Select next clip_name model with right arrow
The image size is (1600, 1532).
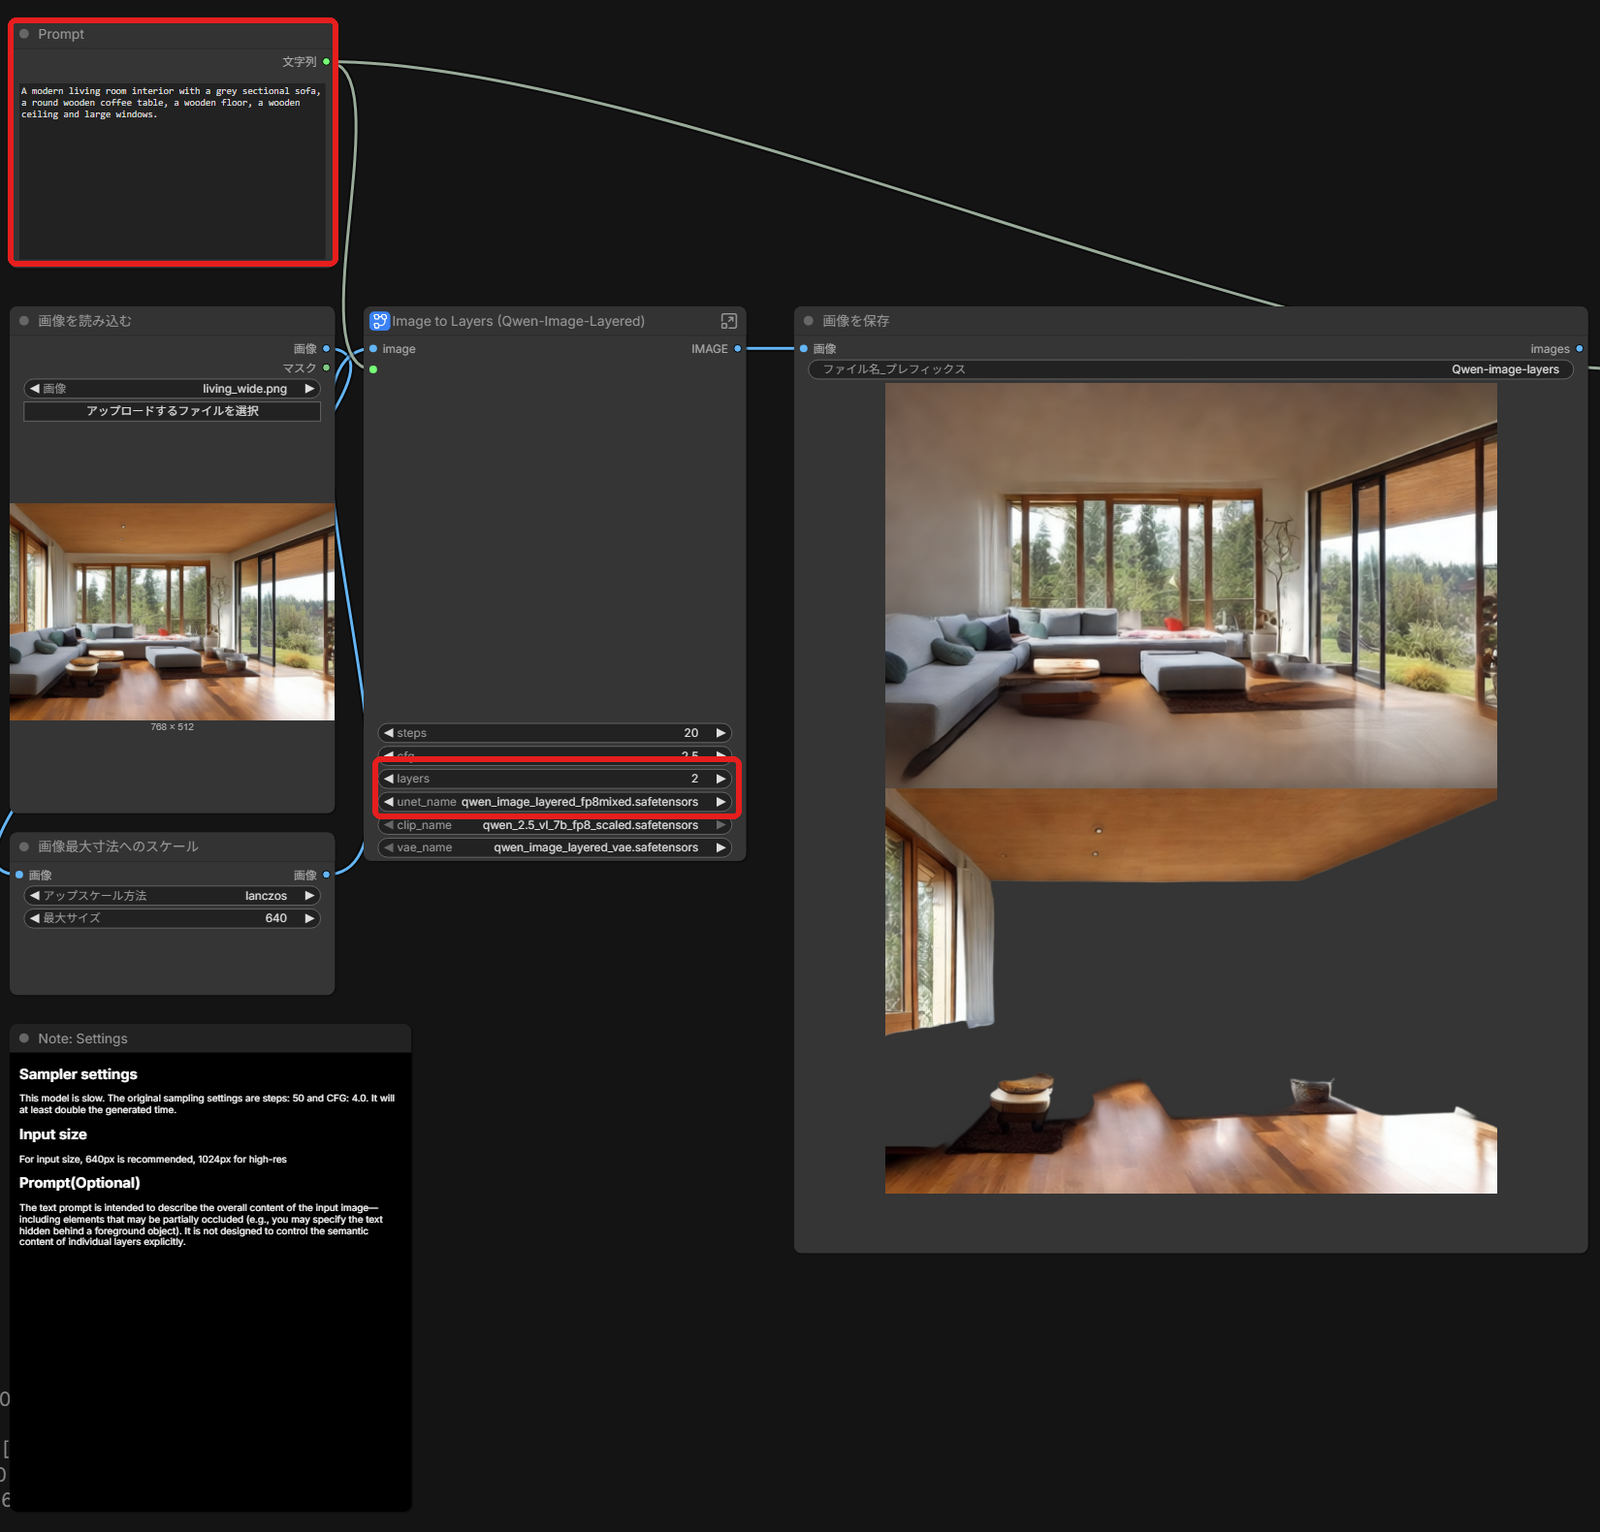coord(720,825)
